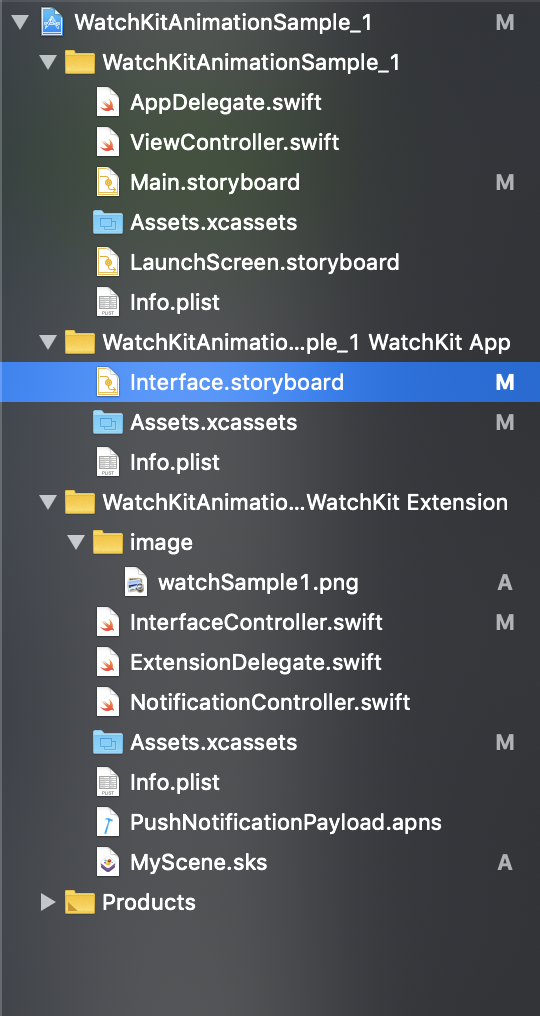Image resolution: width=540 pixels, height=1016 pixels.
Task: Click the WatchKit App Assets.xcassets icon
Action: coord(108,422)
